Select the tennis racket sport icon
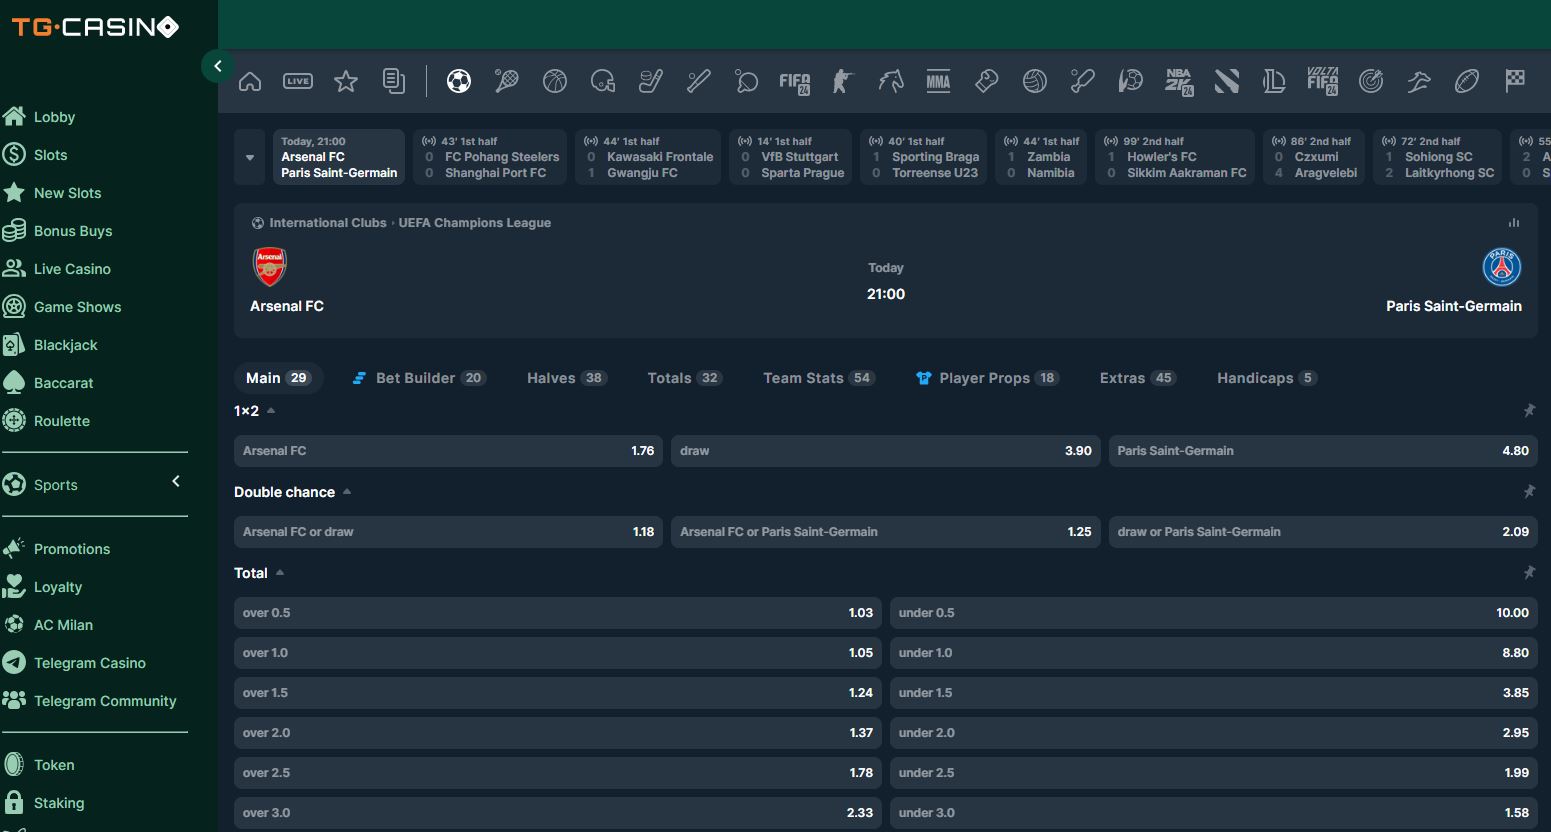1551x832 pixels. pos(507,81)
